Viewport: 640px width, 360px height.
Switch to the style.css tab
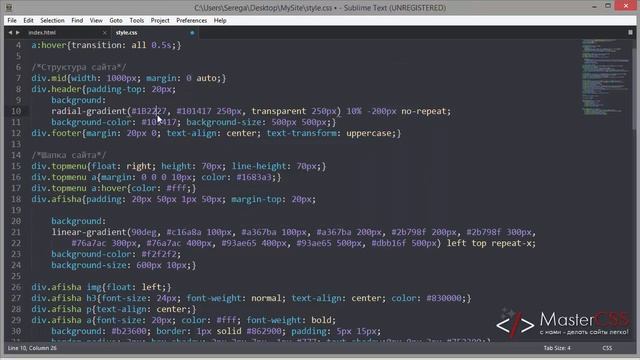pyautogui.click(x=127, y=33)
